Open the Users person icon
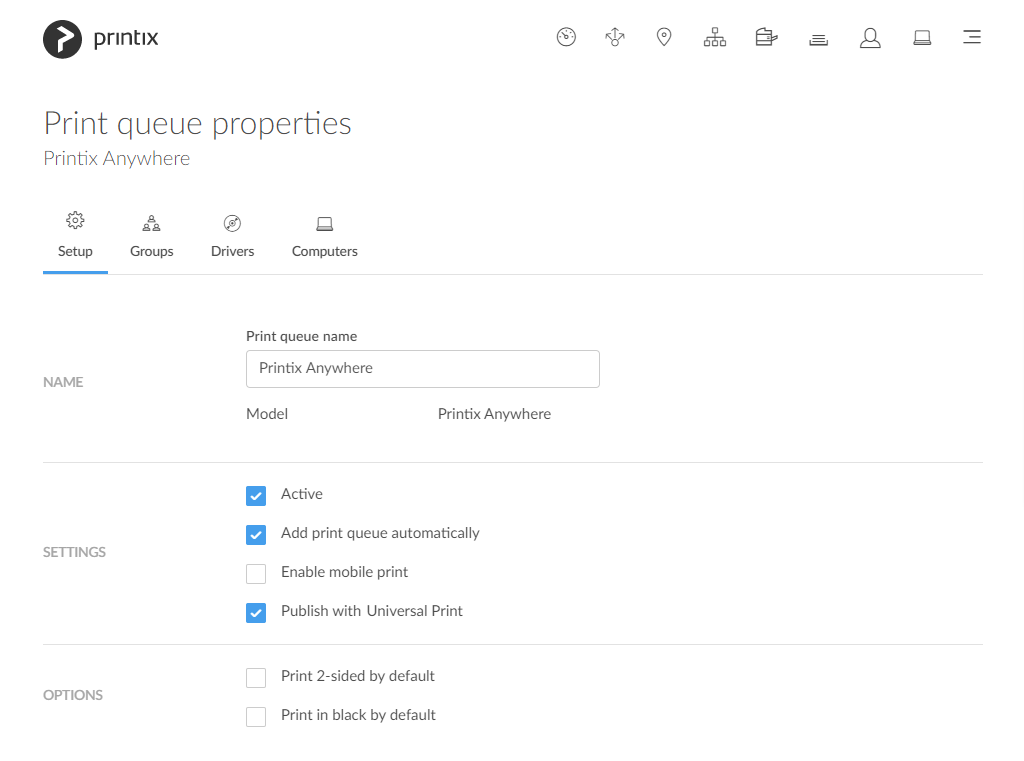Screen dimensions: 1024x761 tap(870, 38)
